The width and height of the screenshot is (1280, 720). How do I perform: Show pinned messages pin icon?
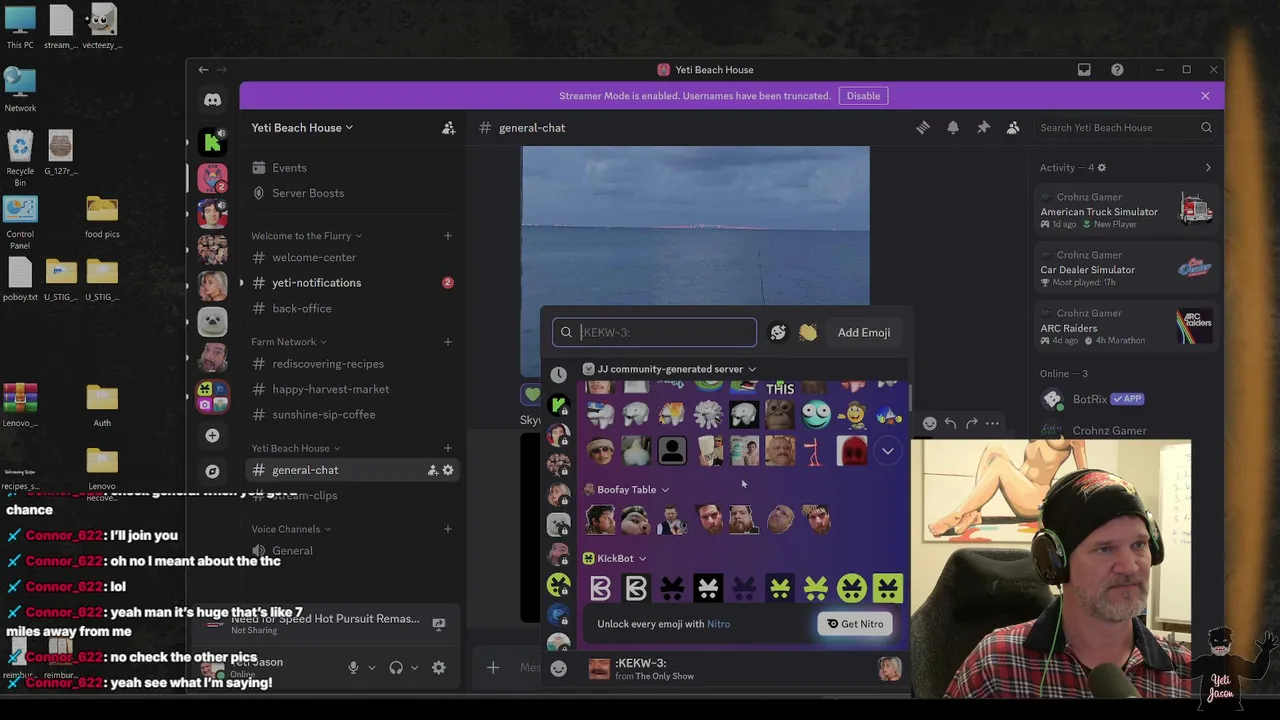click(983, 128)
